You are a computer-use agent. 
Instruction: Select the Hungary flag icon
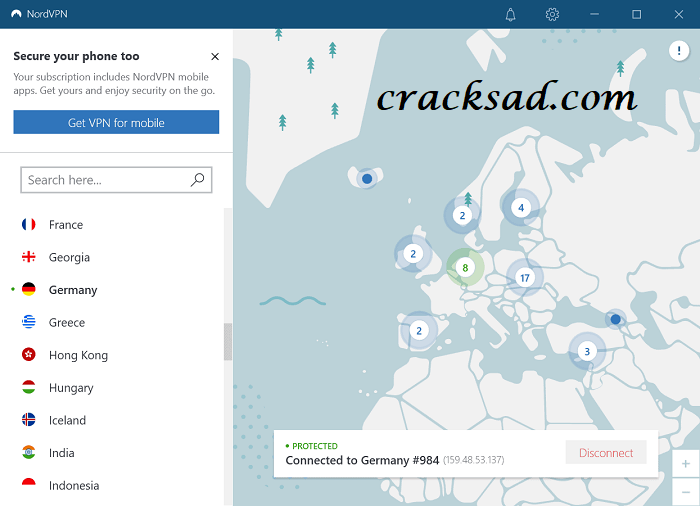pos(29,387)
